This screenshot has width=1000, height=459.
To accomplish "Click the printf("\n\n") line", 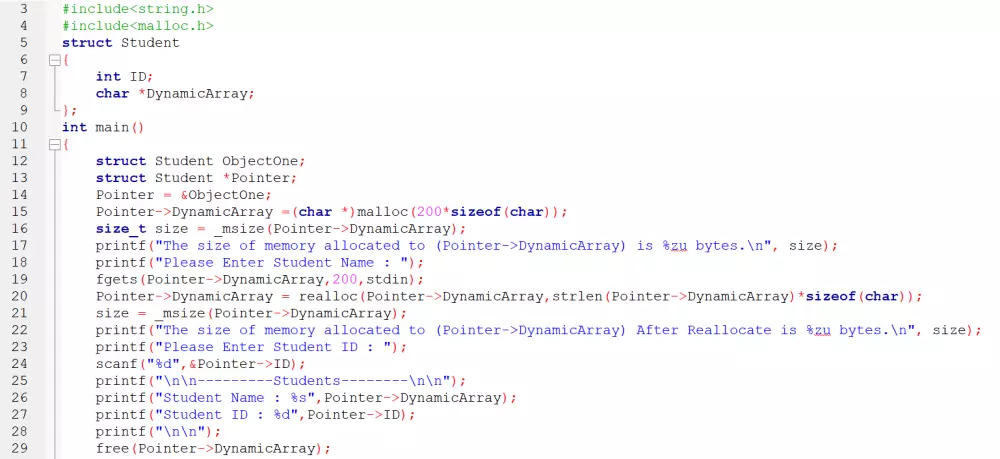I will [x=158, y=431].
